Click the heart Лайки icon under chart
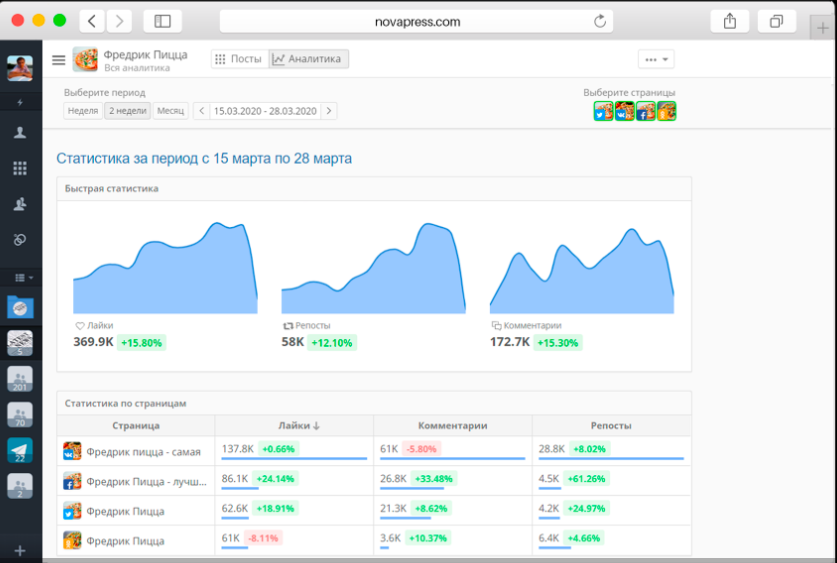 [80, 326]
